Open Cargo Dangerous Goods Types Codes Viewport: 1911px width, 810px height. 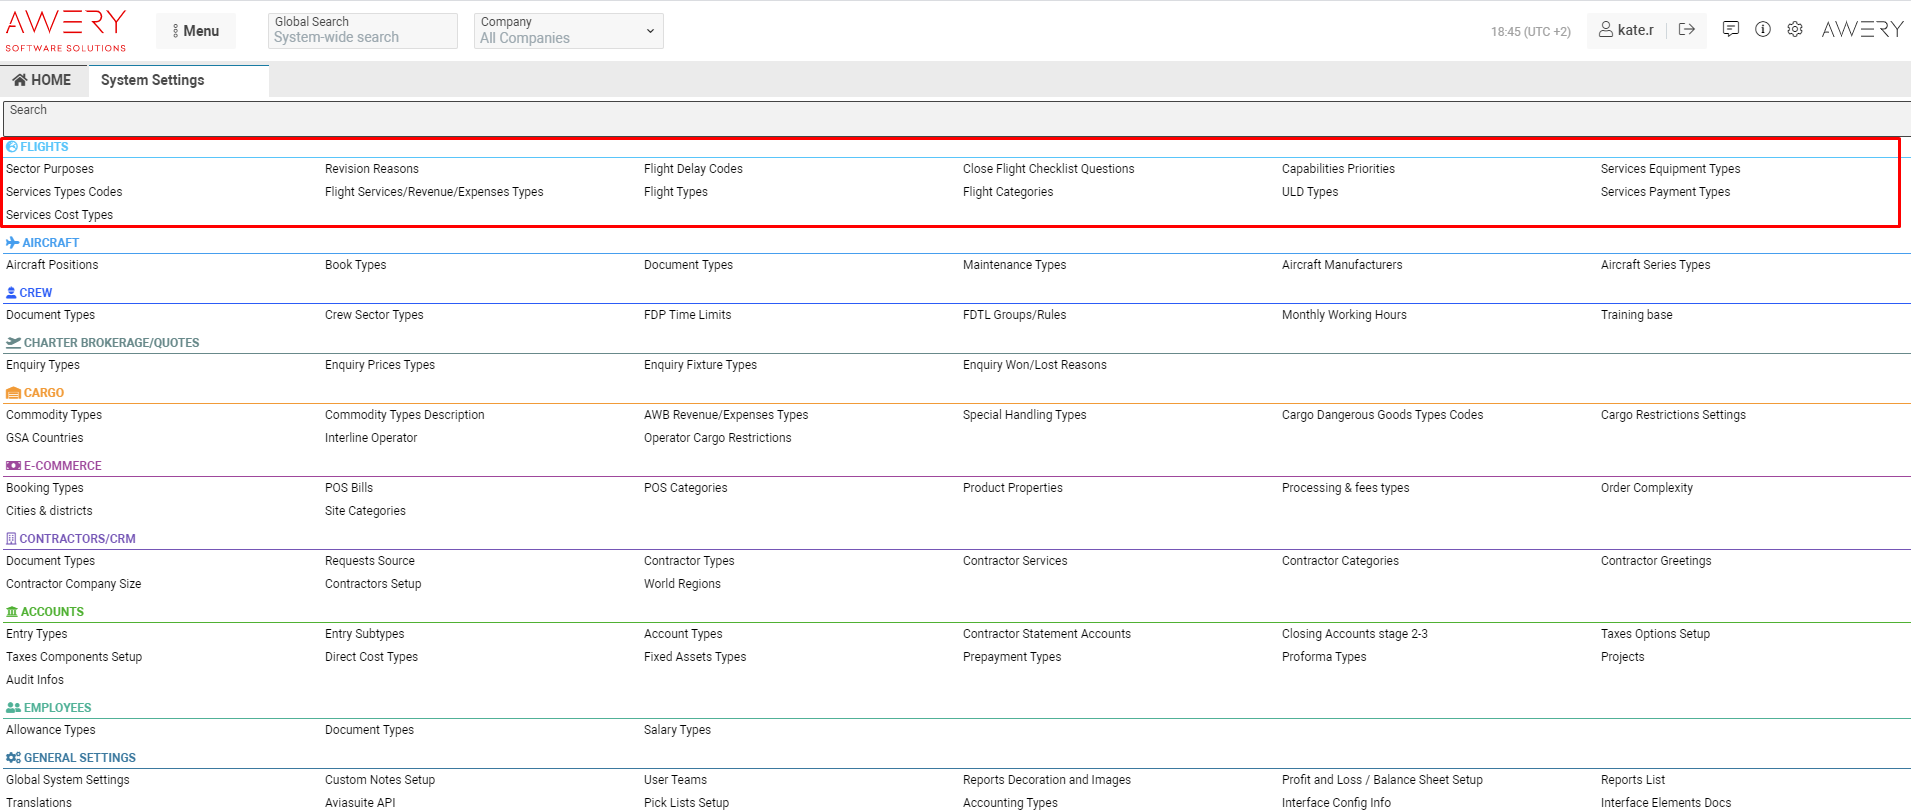click(x=1382, y=415)
